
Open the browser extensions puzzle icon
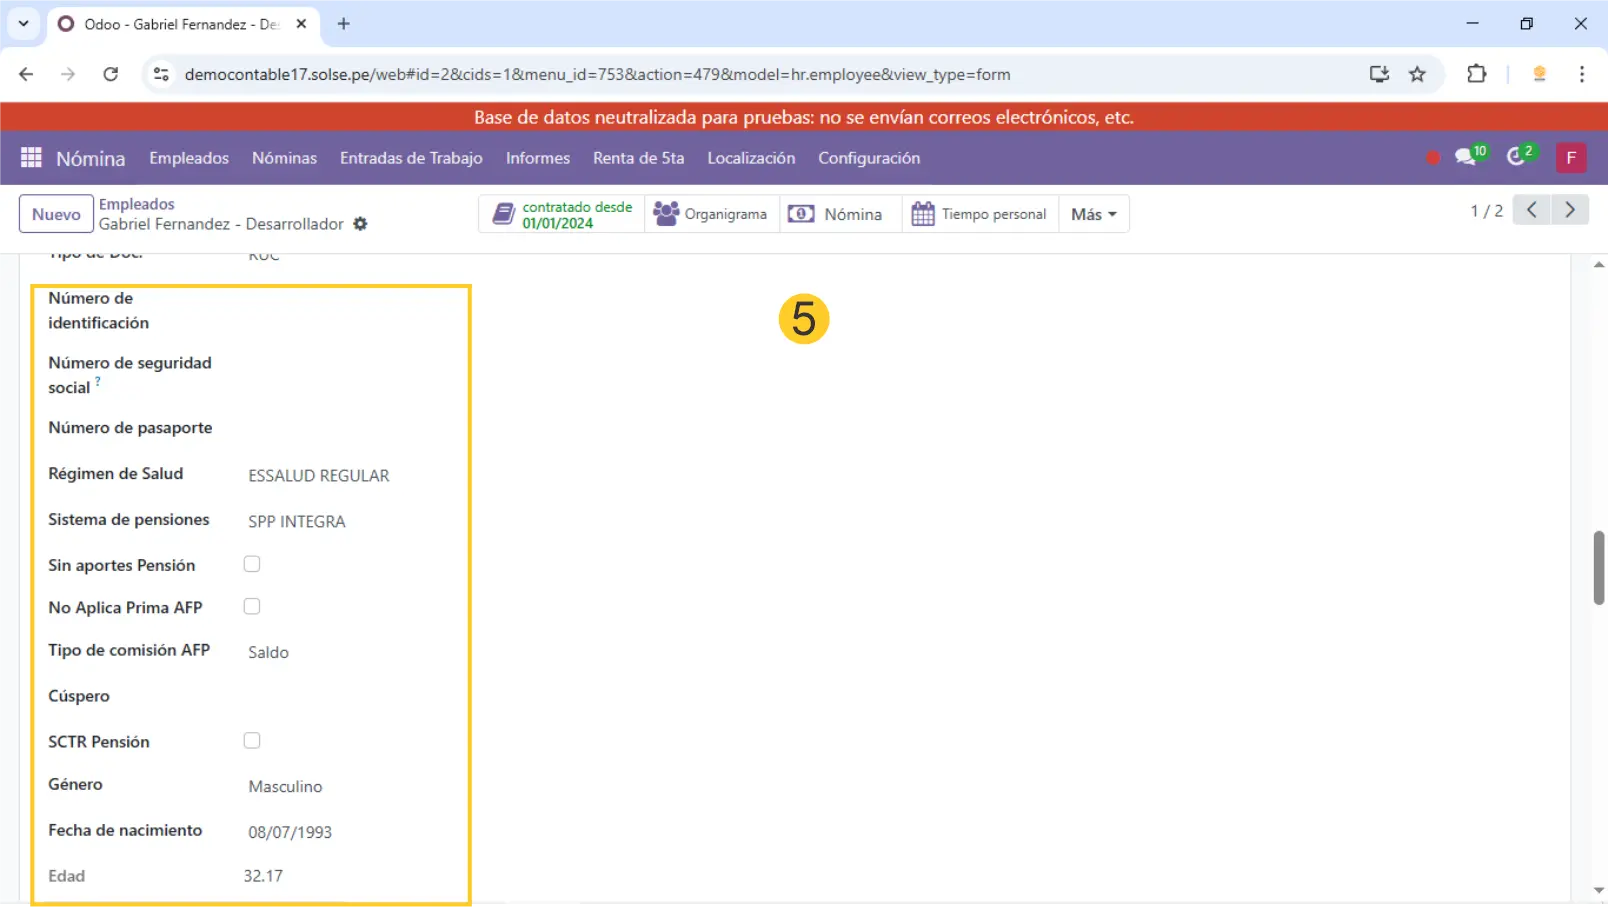[x=1476, y=74]
